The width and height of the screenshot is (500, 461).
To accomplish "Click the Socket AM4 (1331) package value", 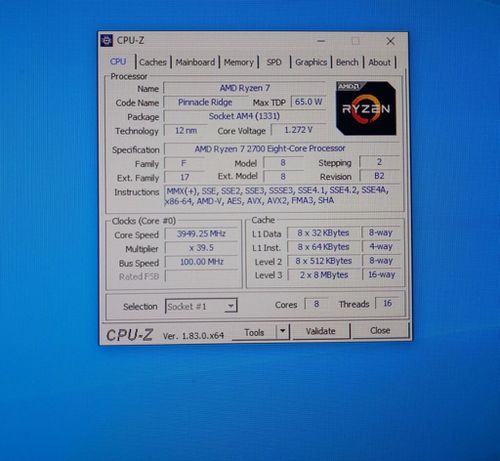I will [x=244, y=116].
